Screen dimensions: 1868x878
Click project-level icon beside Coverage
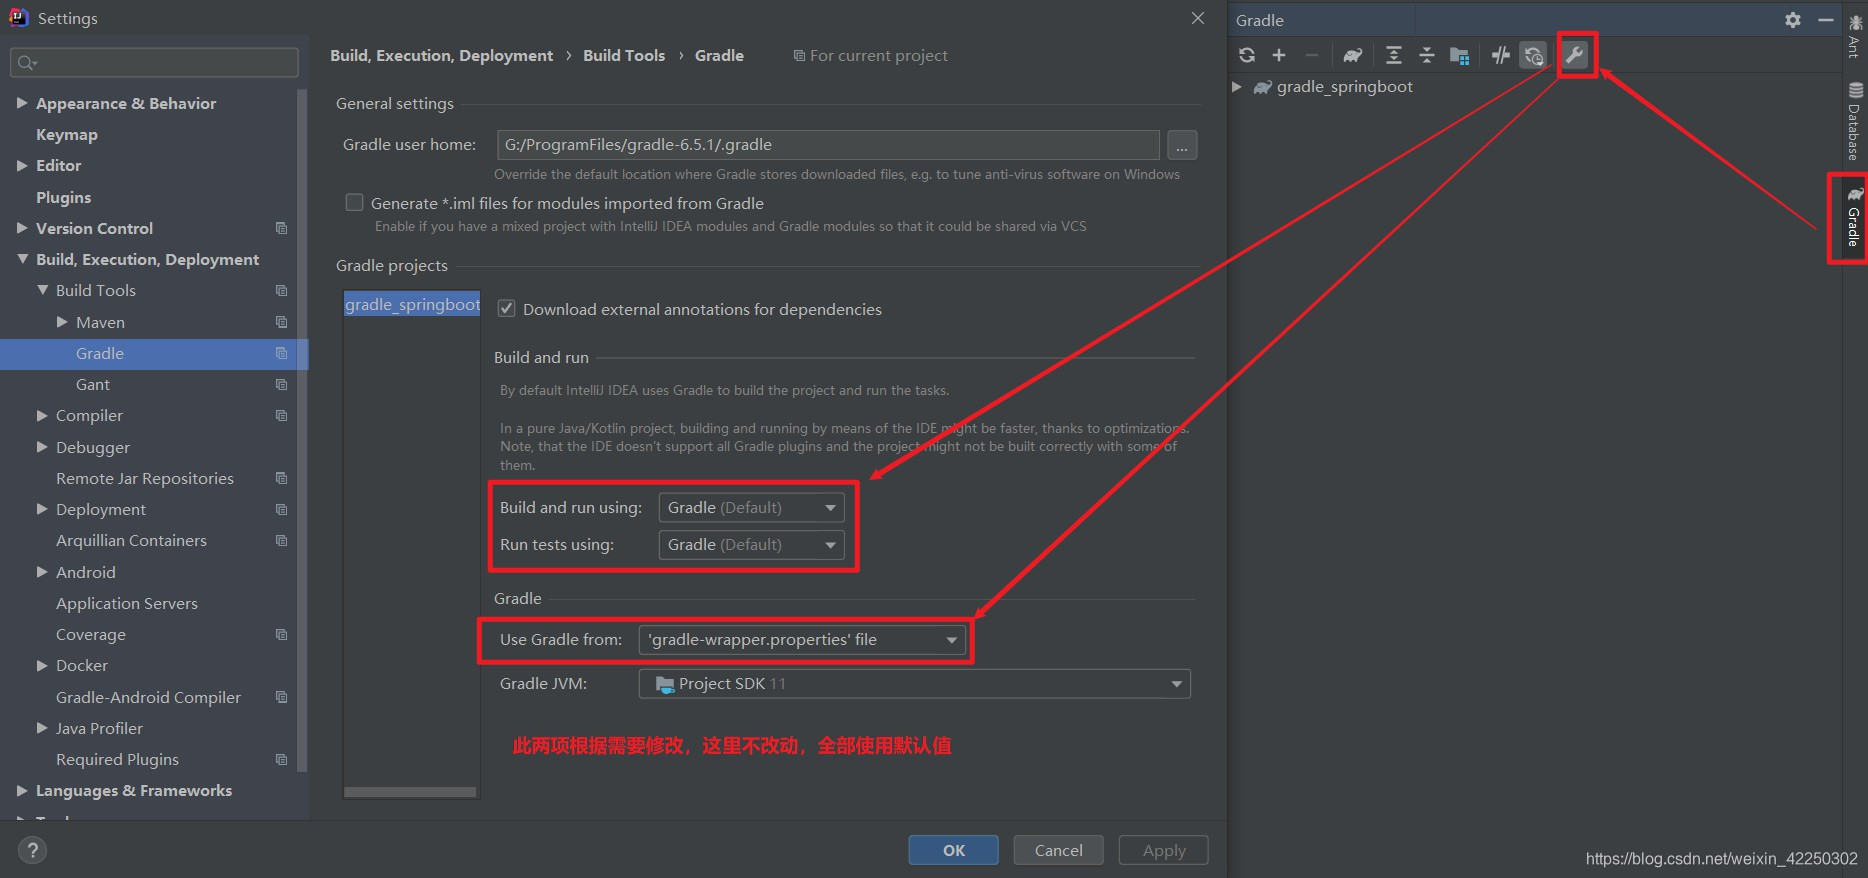[281, 634]
